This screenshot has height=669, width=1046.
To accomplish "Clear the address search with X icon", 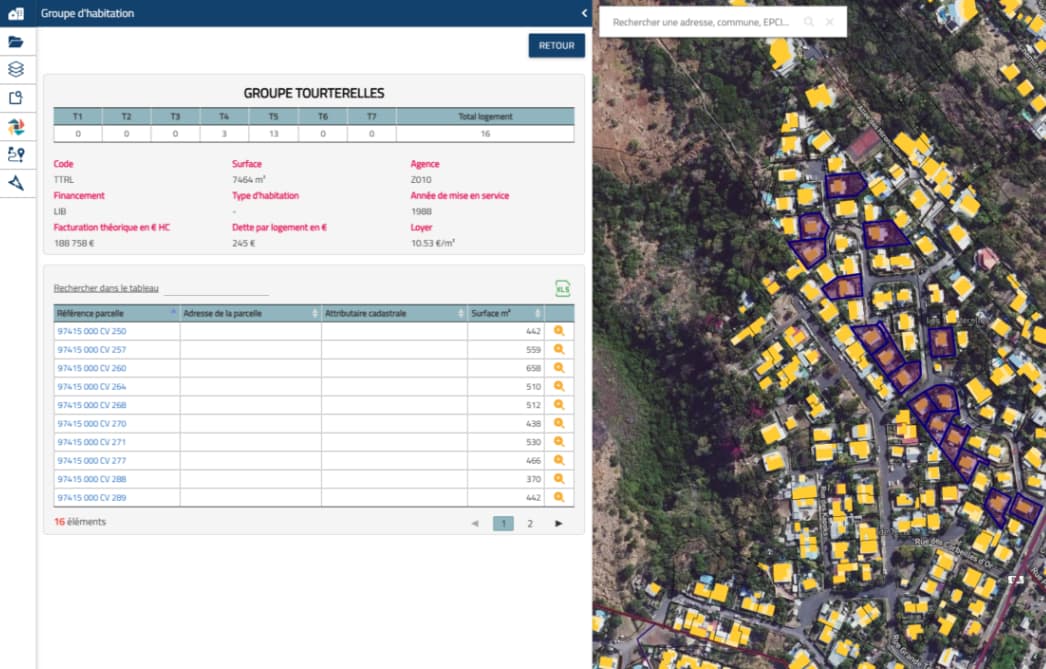I will click(829, 22).
